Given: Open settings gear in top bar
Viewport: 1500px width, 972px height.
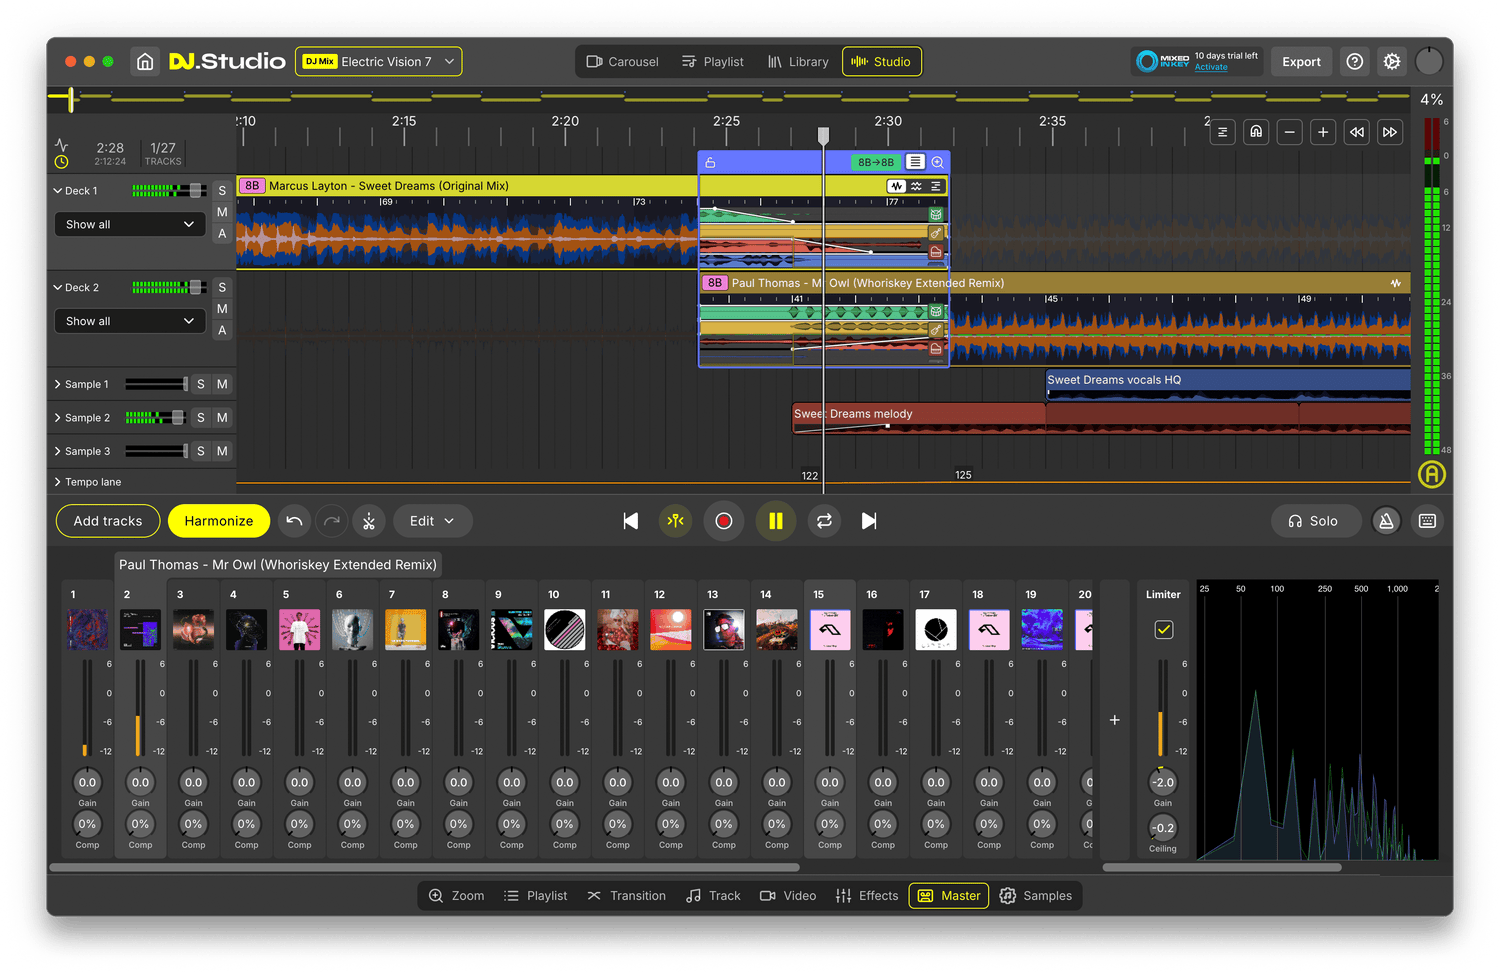Looking at the screenshot, I should (x=1391, y=62).
